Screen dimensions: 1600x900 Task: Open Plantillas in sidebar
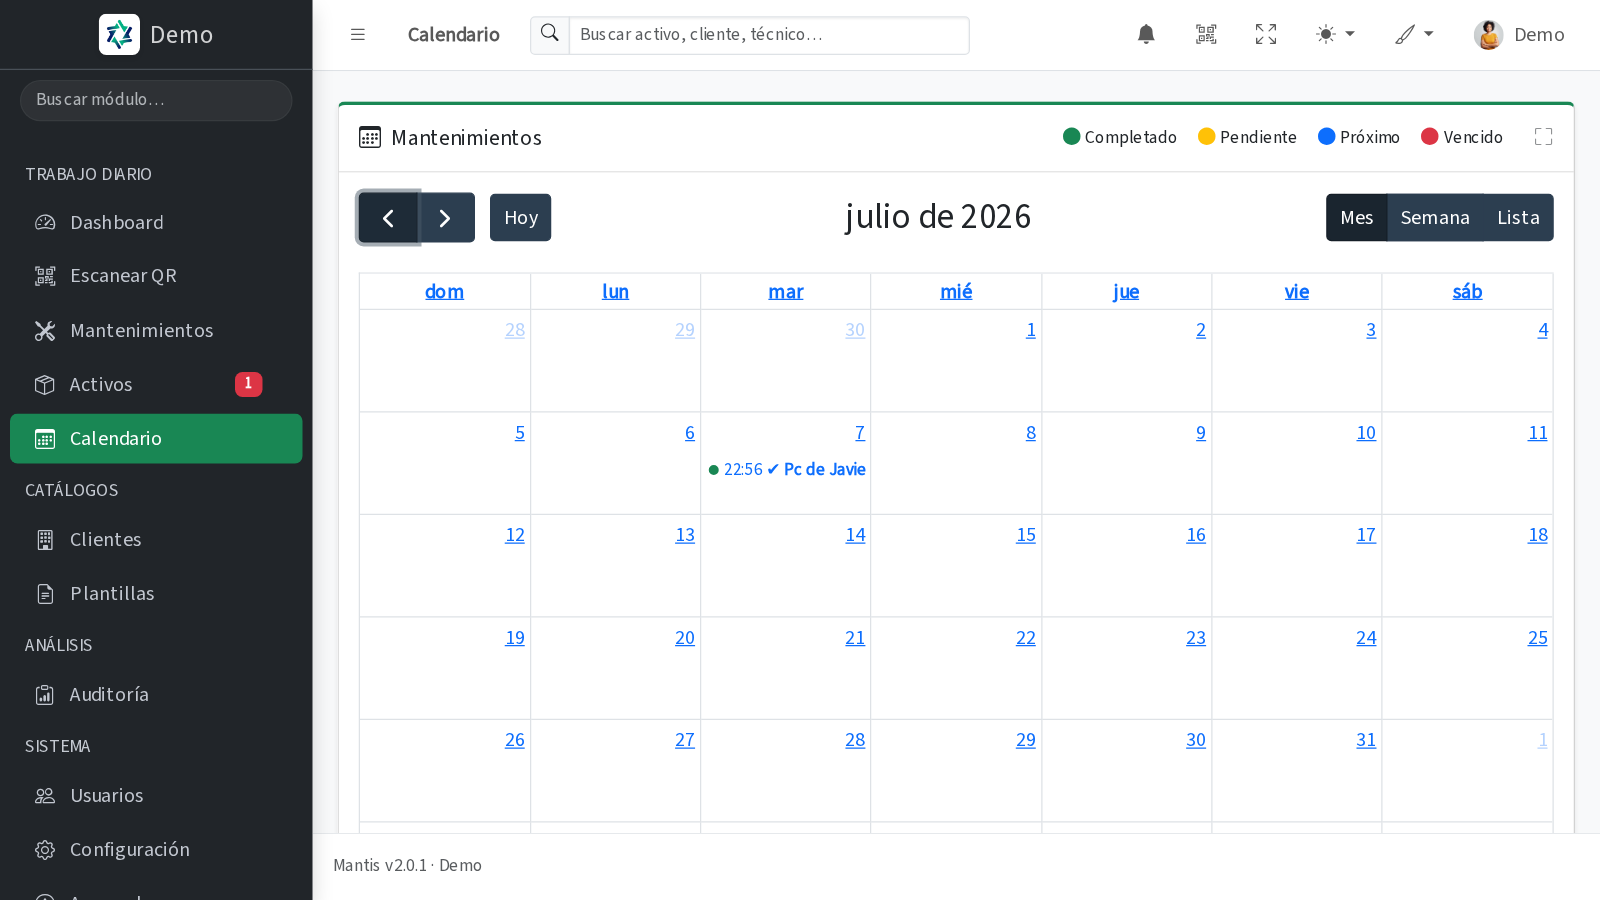pos(156,593)
